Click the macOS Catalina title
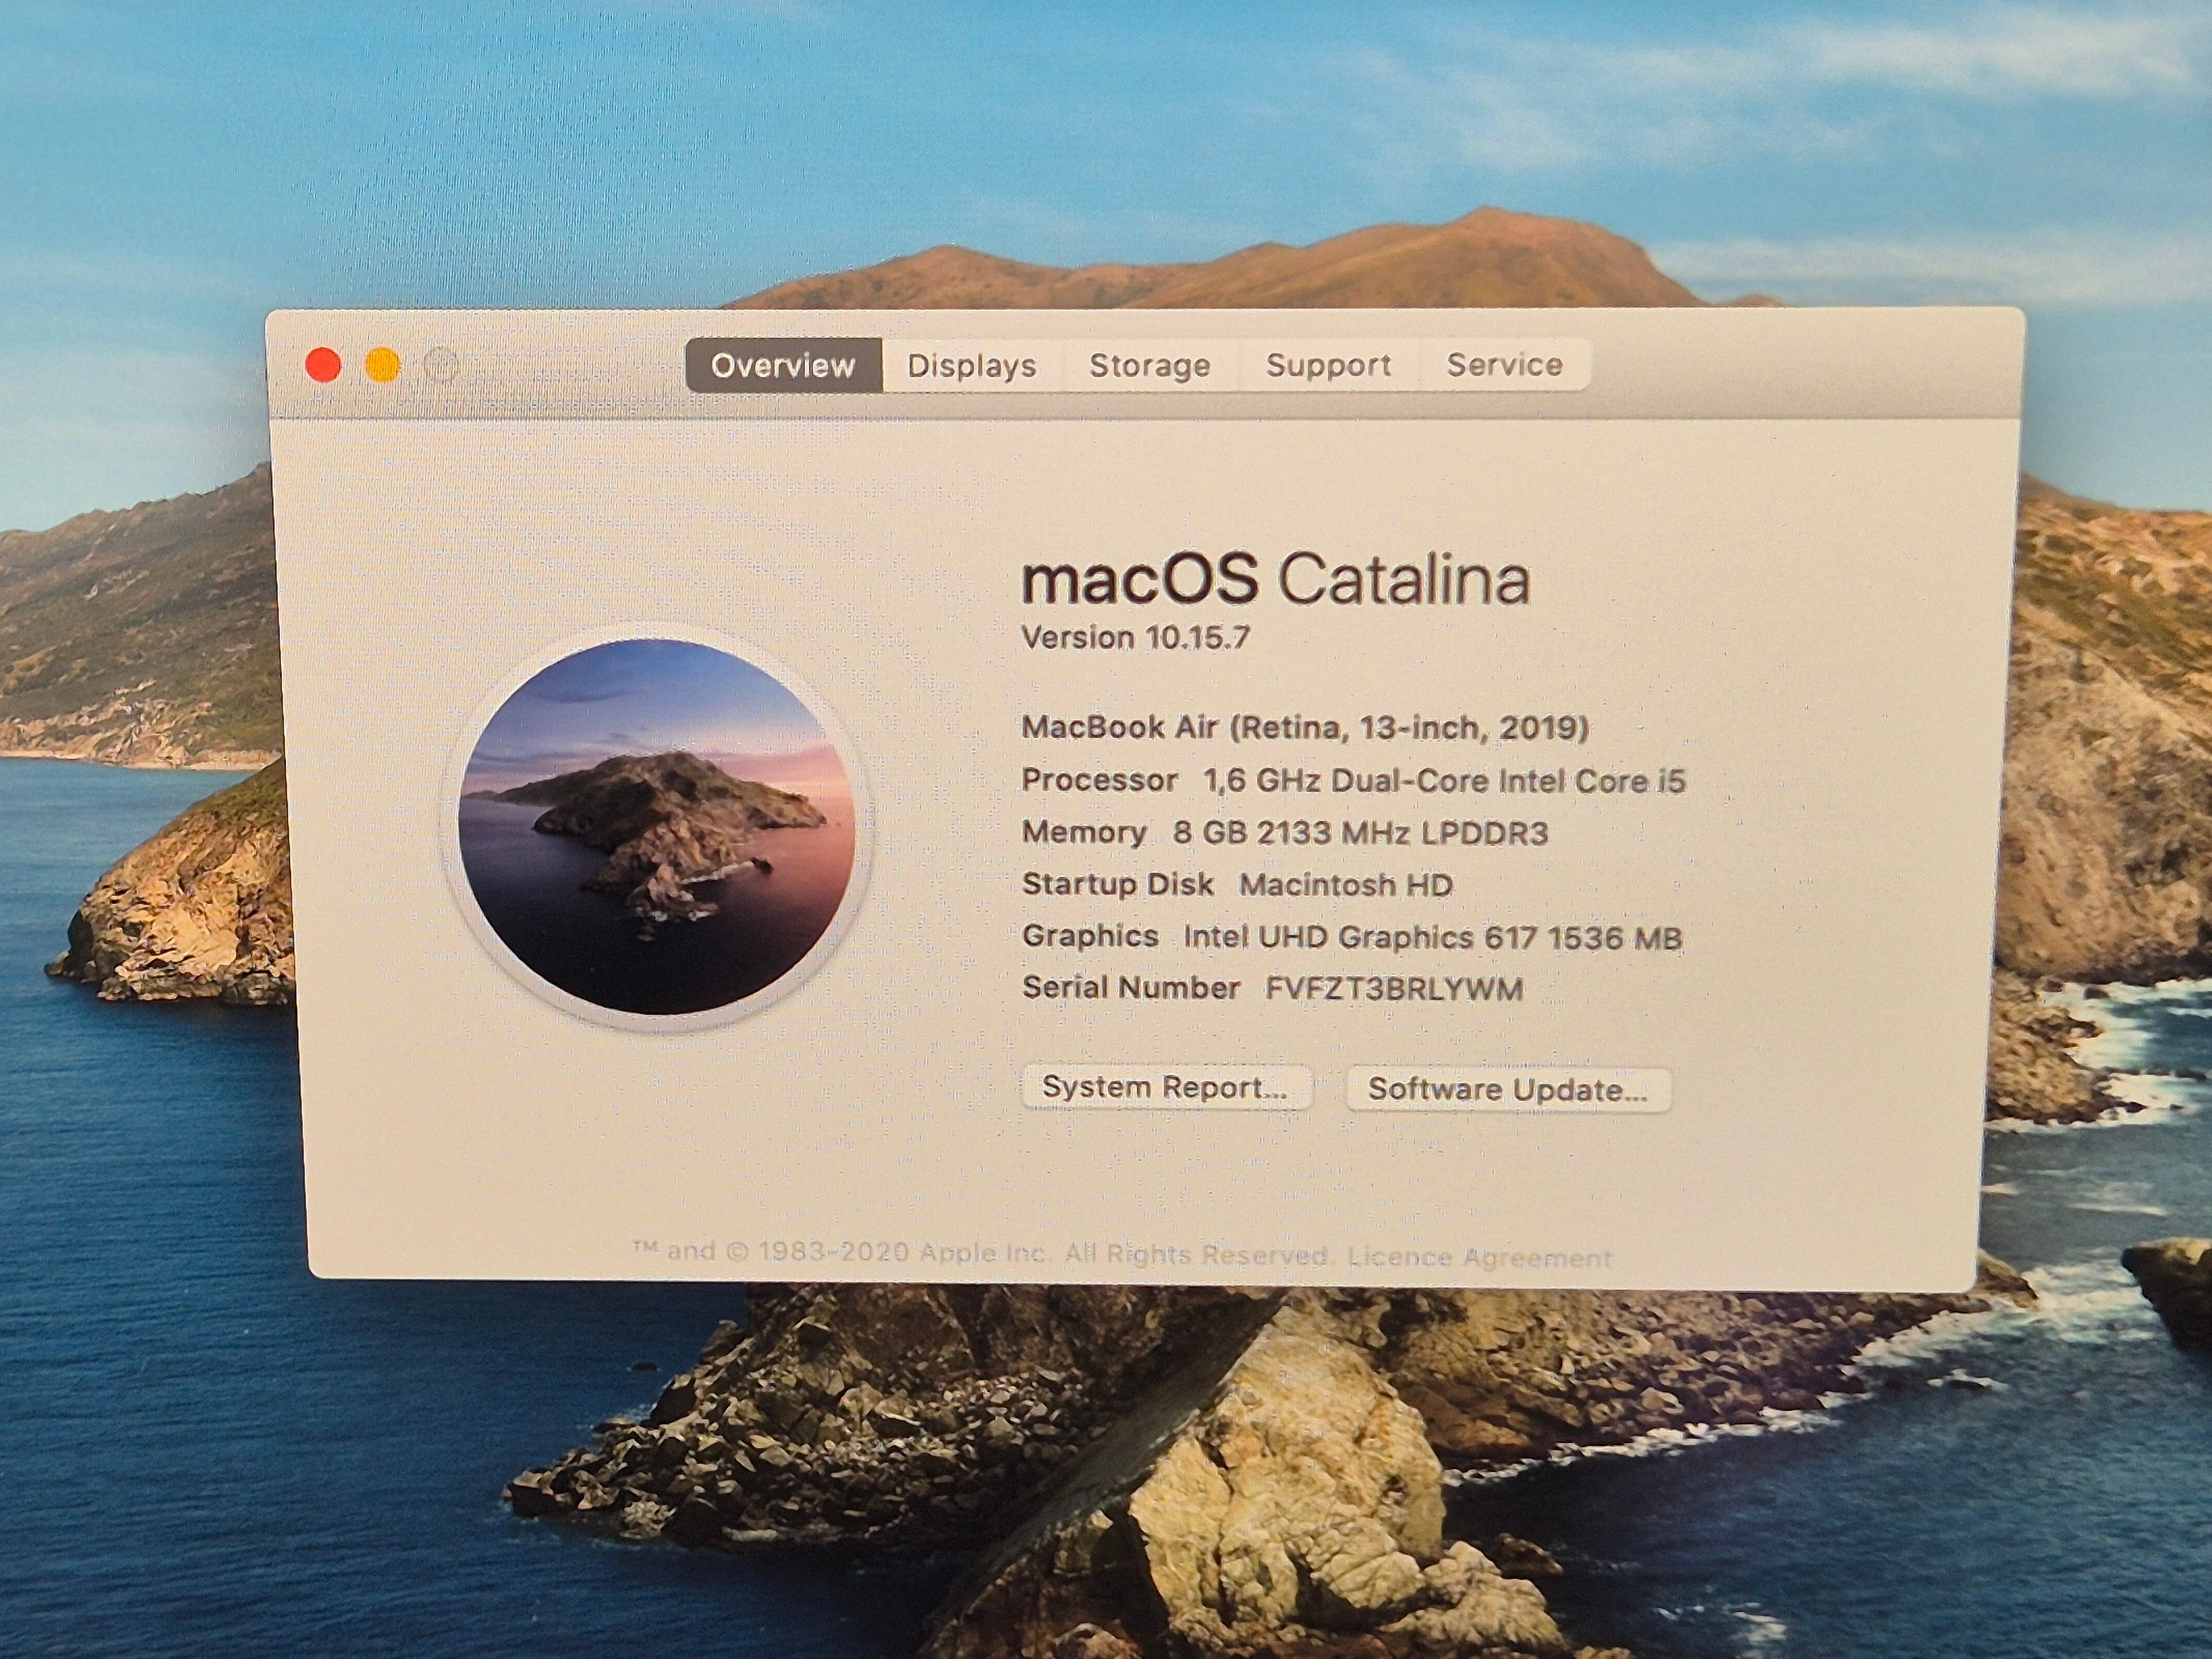 [x=1276, y=579]
